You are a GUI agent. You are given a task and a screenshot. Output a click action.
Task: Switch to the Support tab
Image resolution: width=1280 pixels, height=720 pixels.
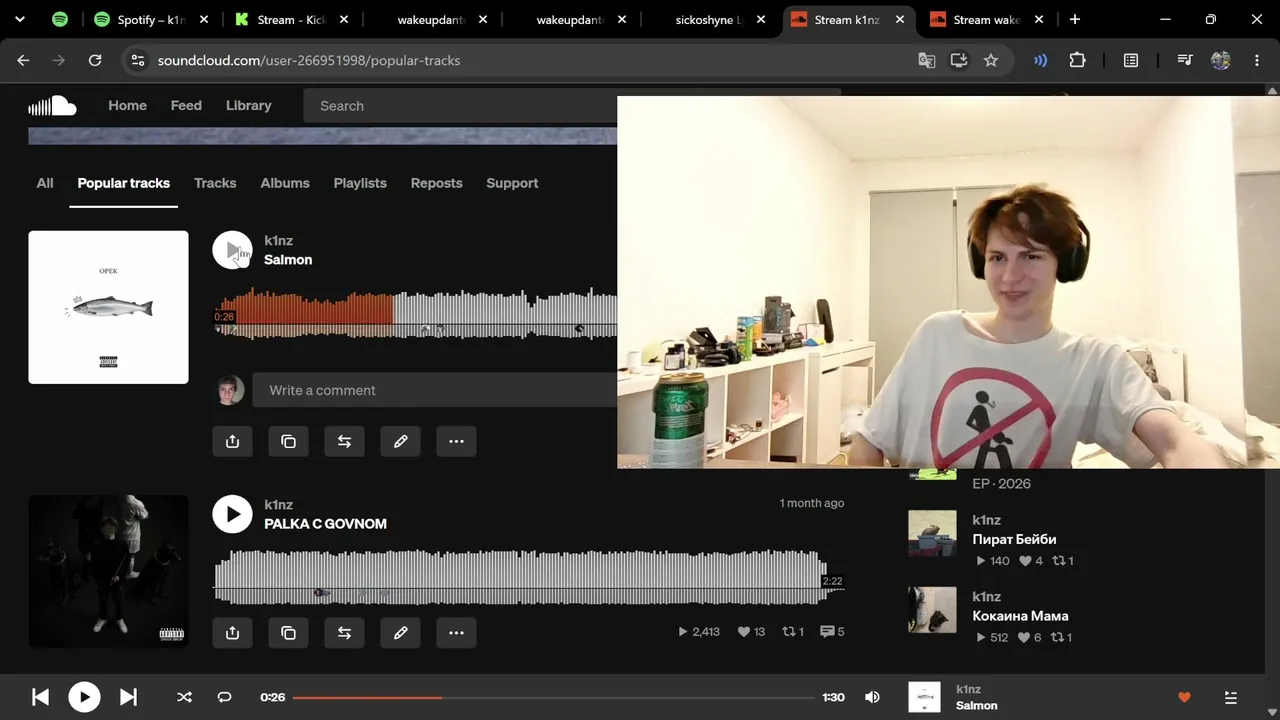[x=512, y=183]
